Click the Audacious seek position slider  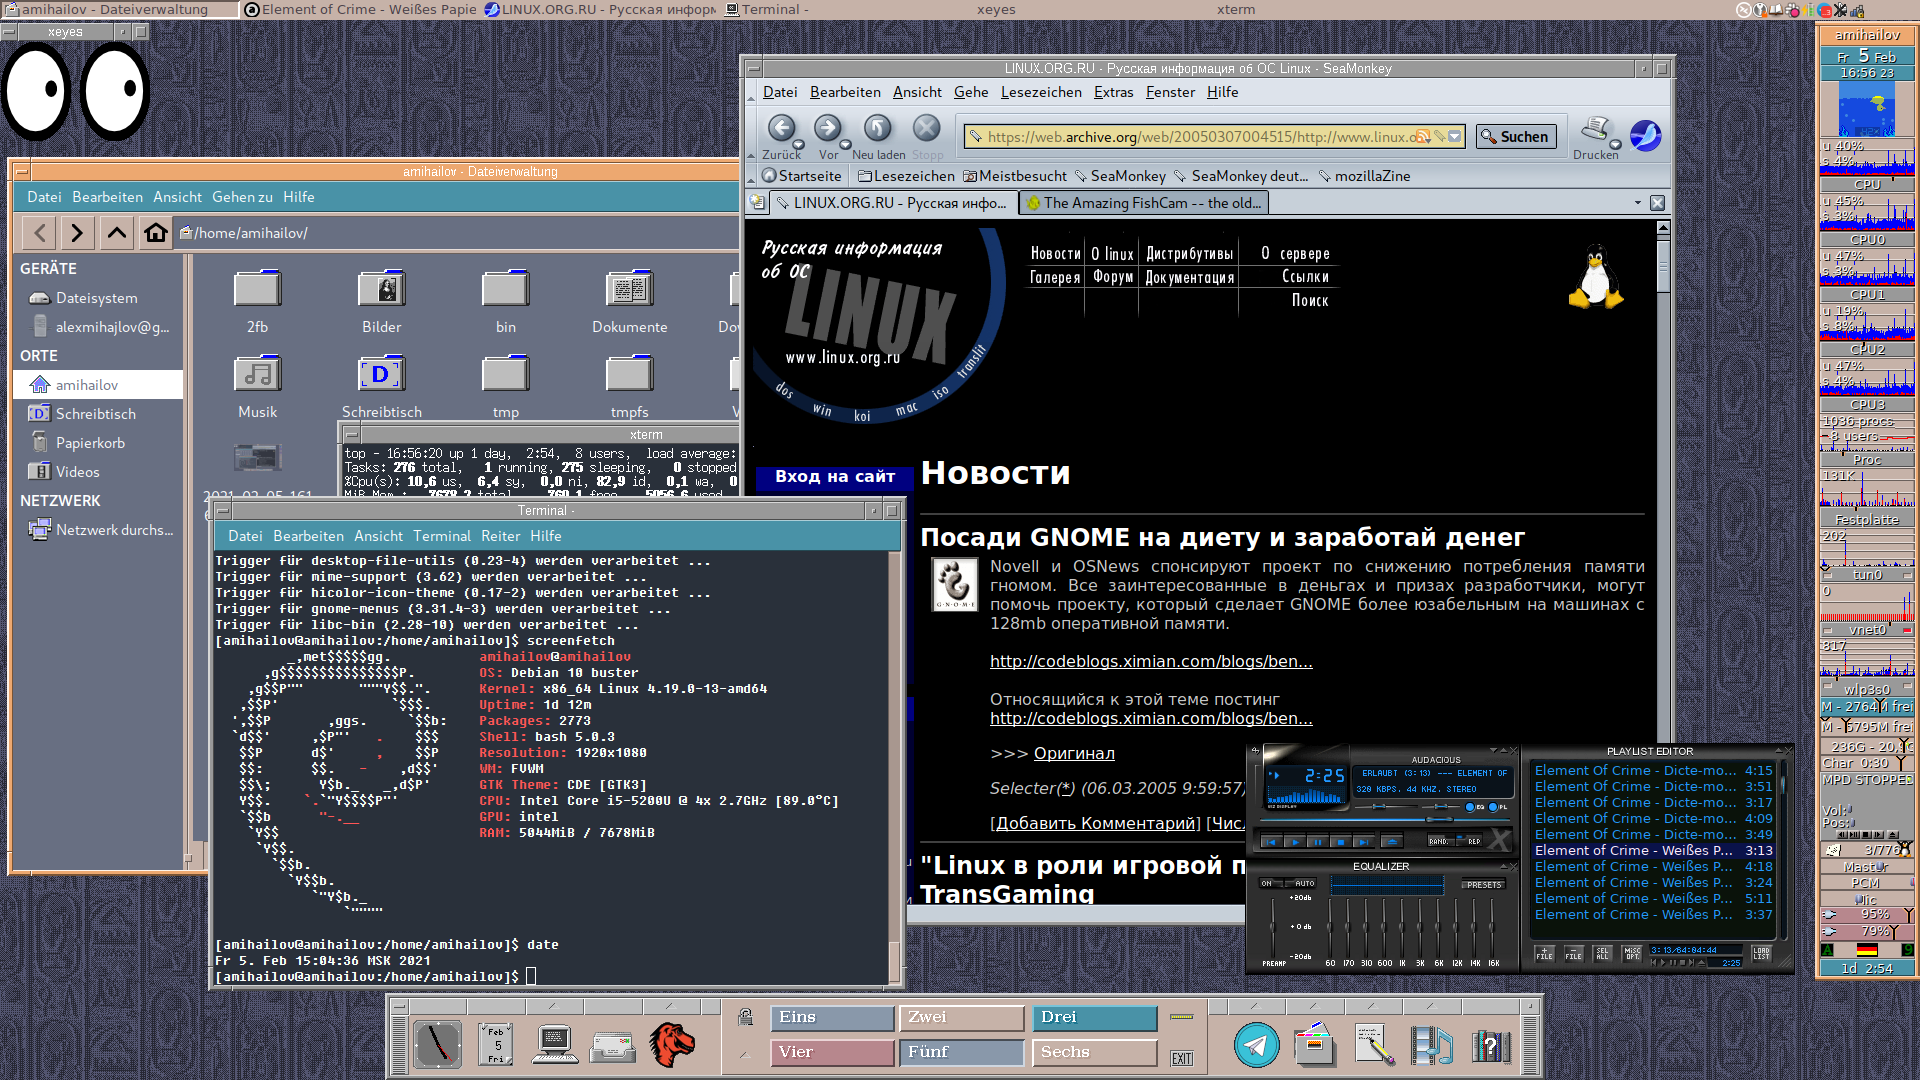[x=1439, y=820]
